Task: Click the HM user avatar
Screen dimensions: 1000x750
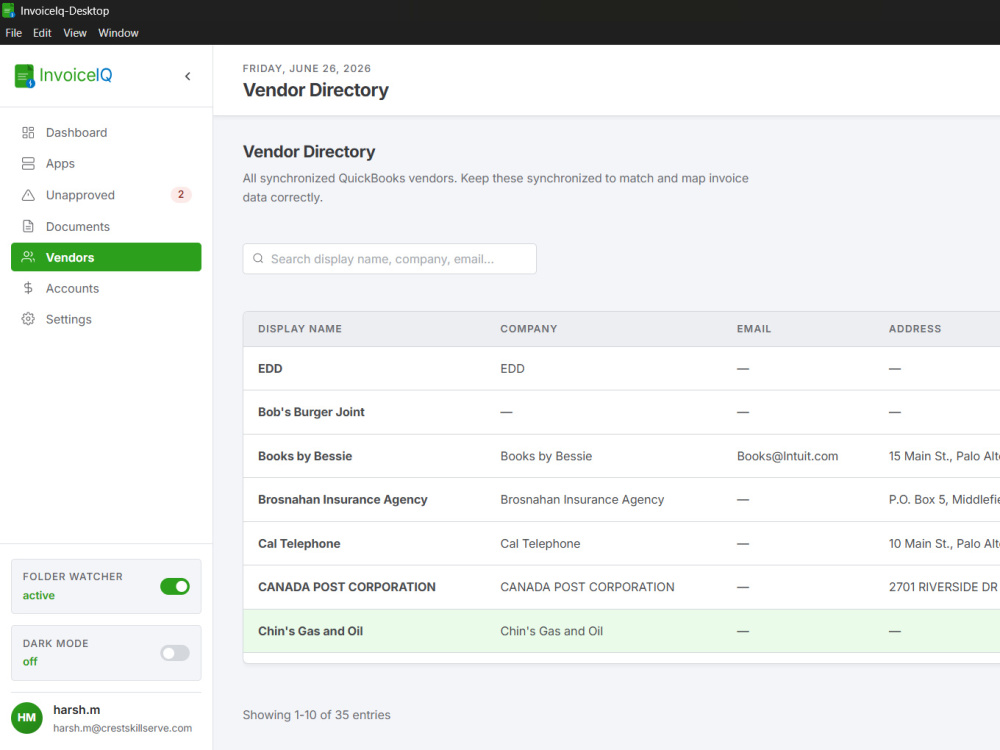Action: pyautogui.click(x=27, y=718)
